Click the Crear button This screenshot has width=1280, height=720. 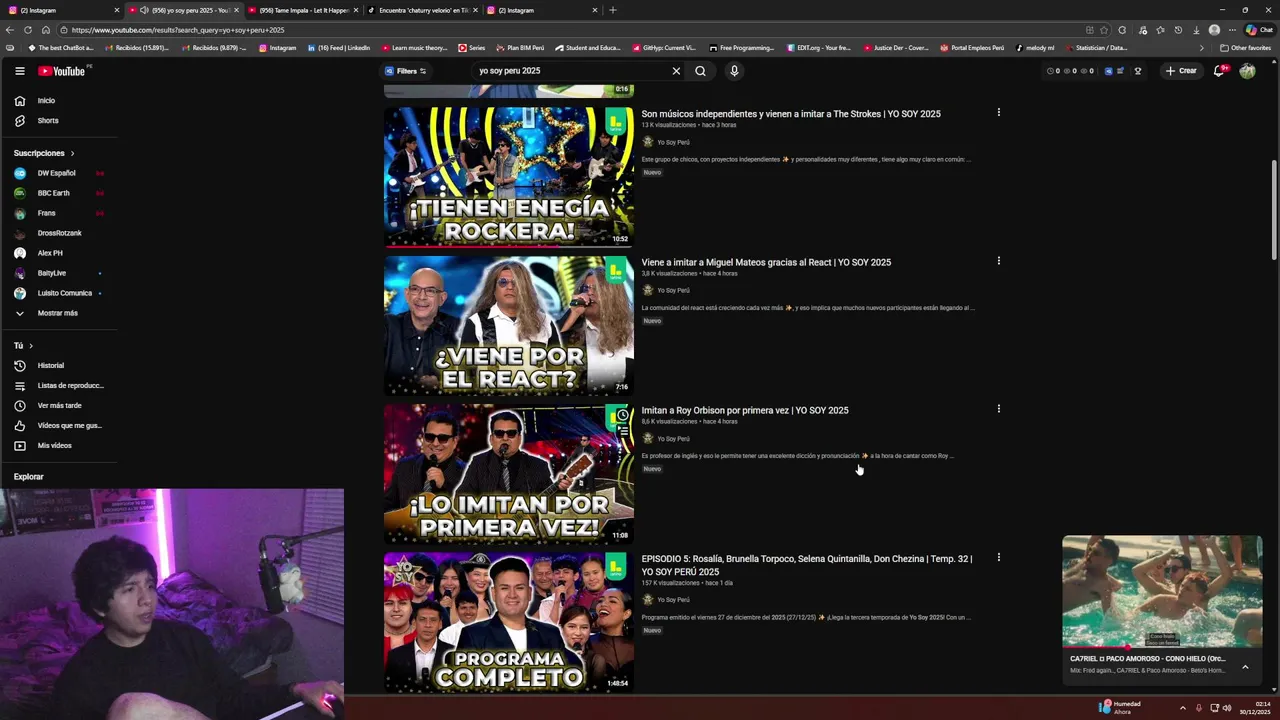click(x=1181, y=71)
